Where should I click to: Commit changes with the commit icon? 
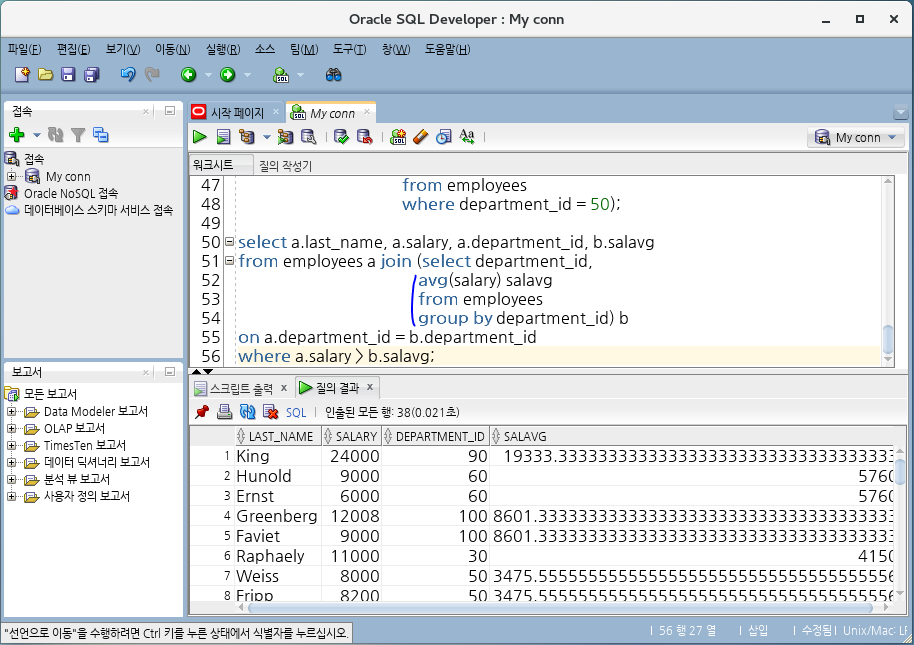point(342,137)
